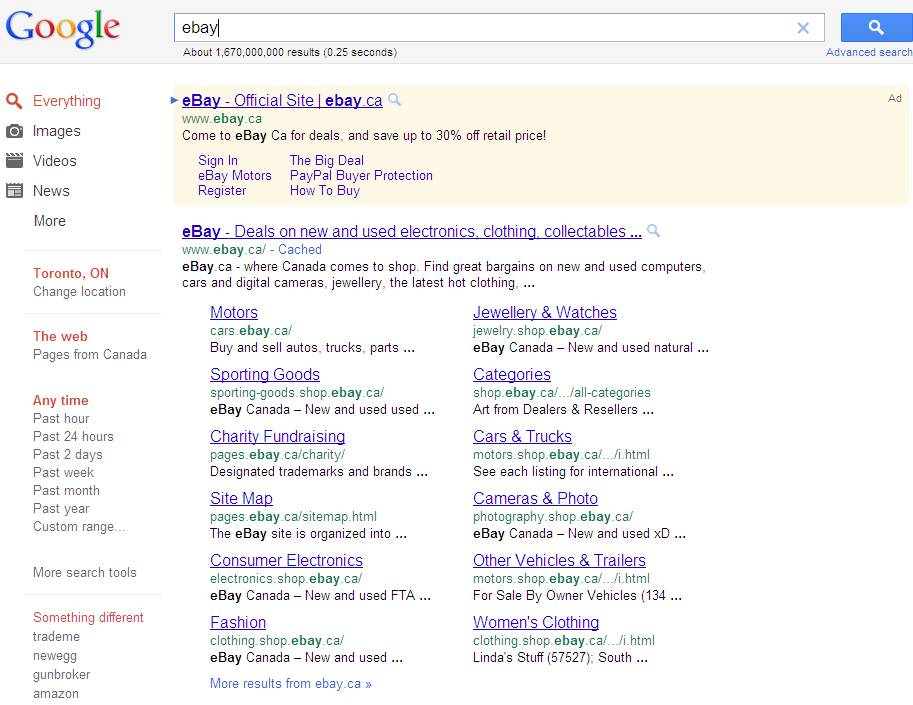Open Site Map sitelink
Image resolution: width=913 pixels, height=705 pixels.
pos(241,498)
